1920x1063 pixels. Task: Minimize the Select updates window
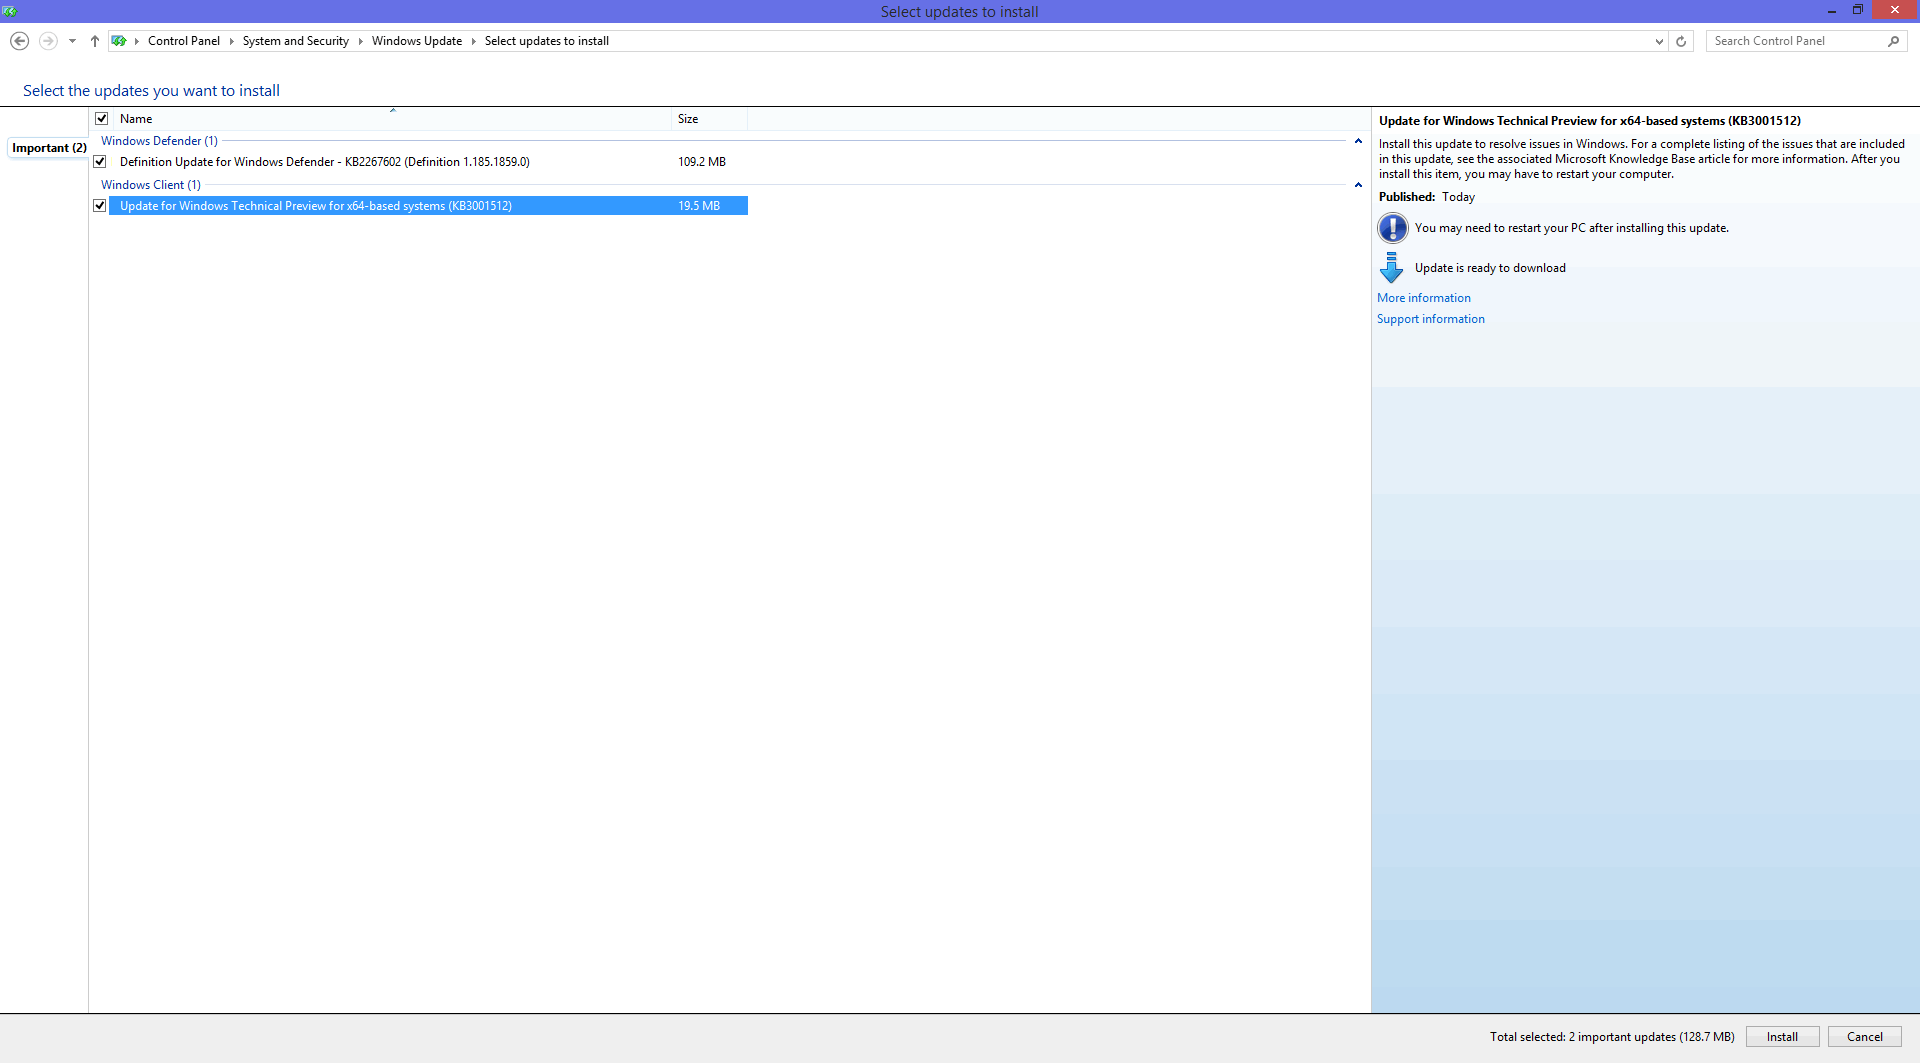point(1832,10)
